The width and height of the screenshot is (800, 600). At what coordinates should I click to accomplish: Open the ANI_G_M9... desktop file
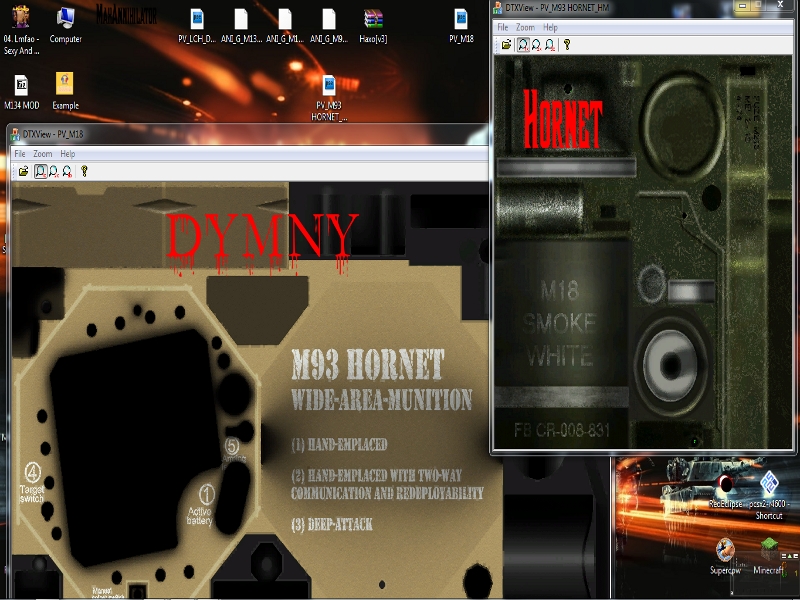(329, 26)
